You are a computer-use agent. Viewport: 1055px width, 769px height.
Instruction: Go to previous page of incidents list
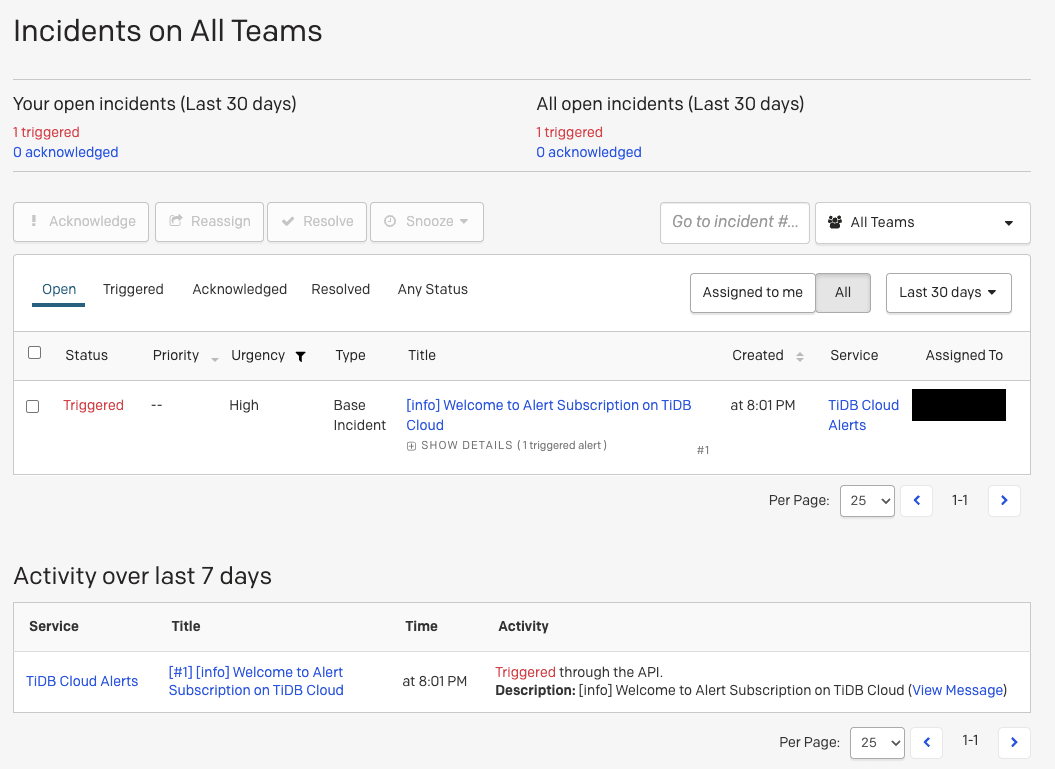coord(917,501)
